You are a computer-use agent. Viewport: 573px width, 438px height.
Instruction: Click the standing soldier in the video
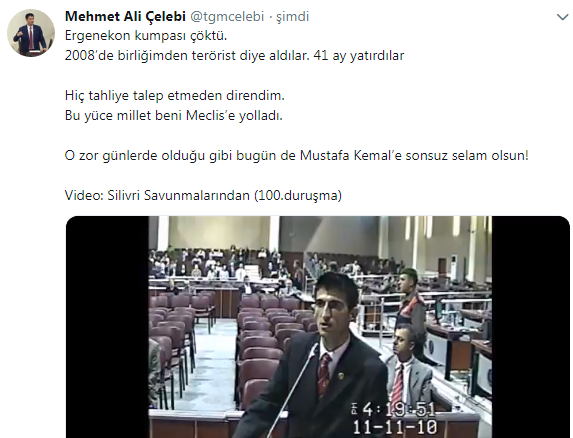click(x=411, y=303)
